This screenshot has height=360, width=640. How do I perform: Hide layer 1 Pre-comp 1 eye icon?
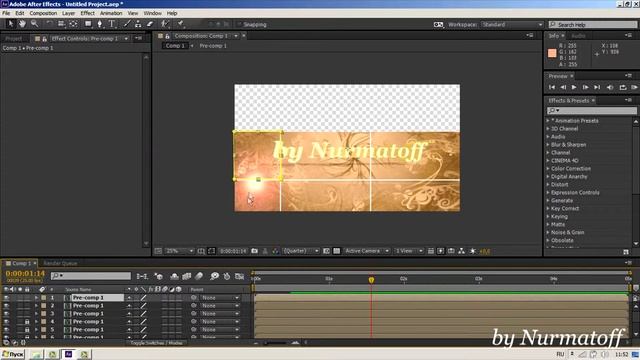pos(6,298)
